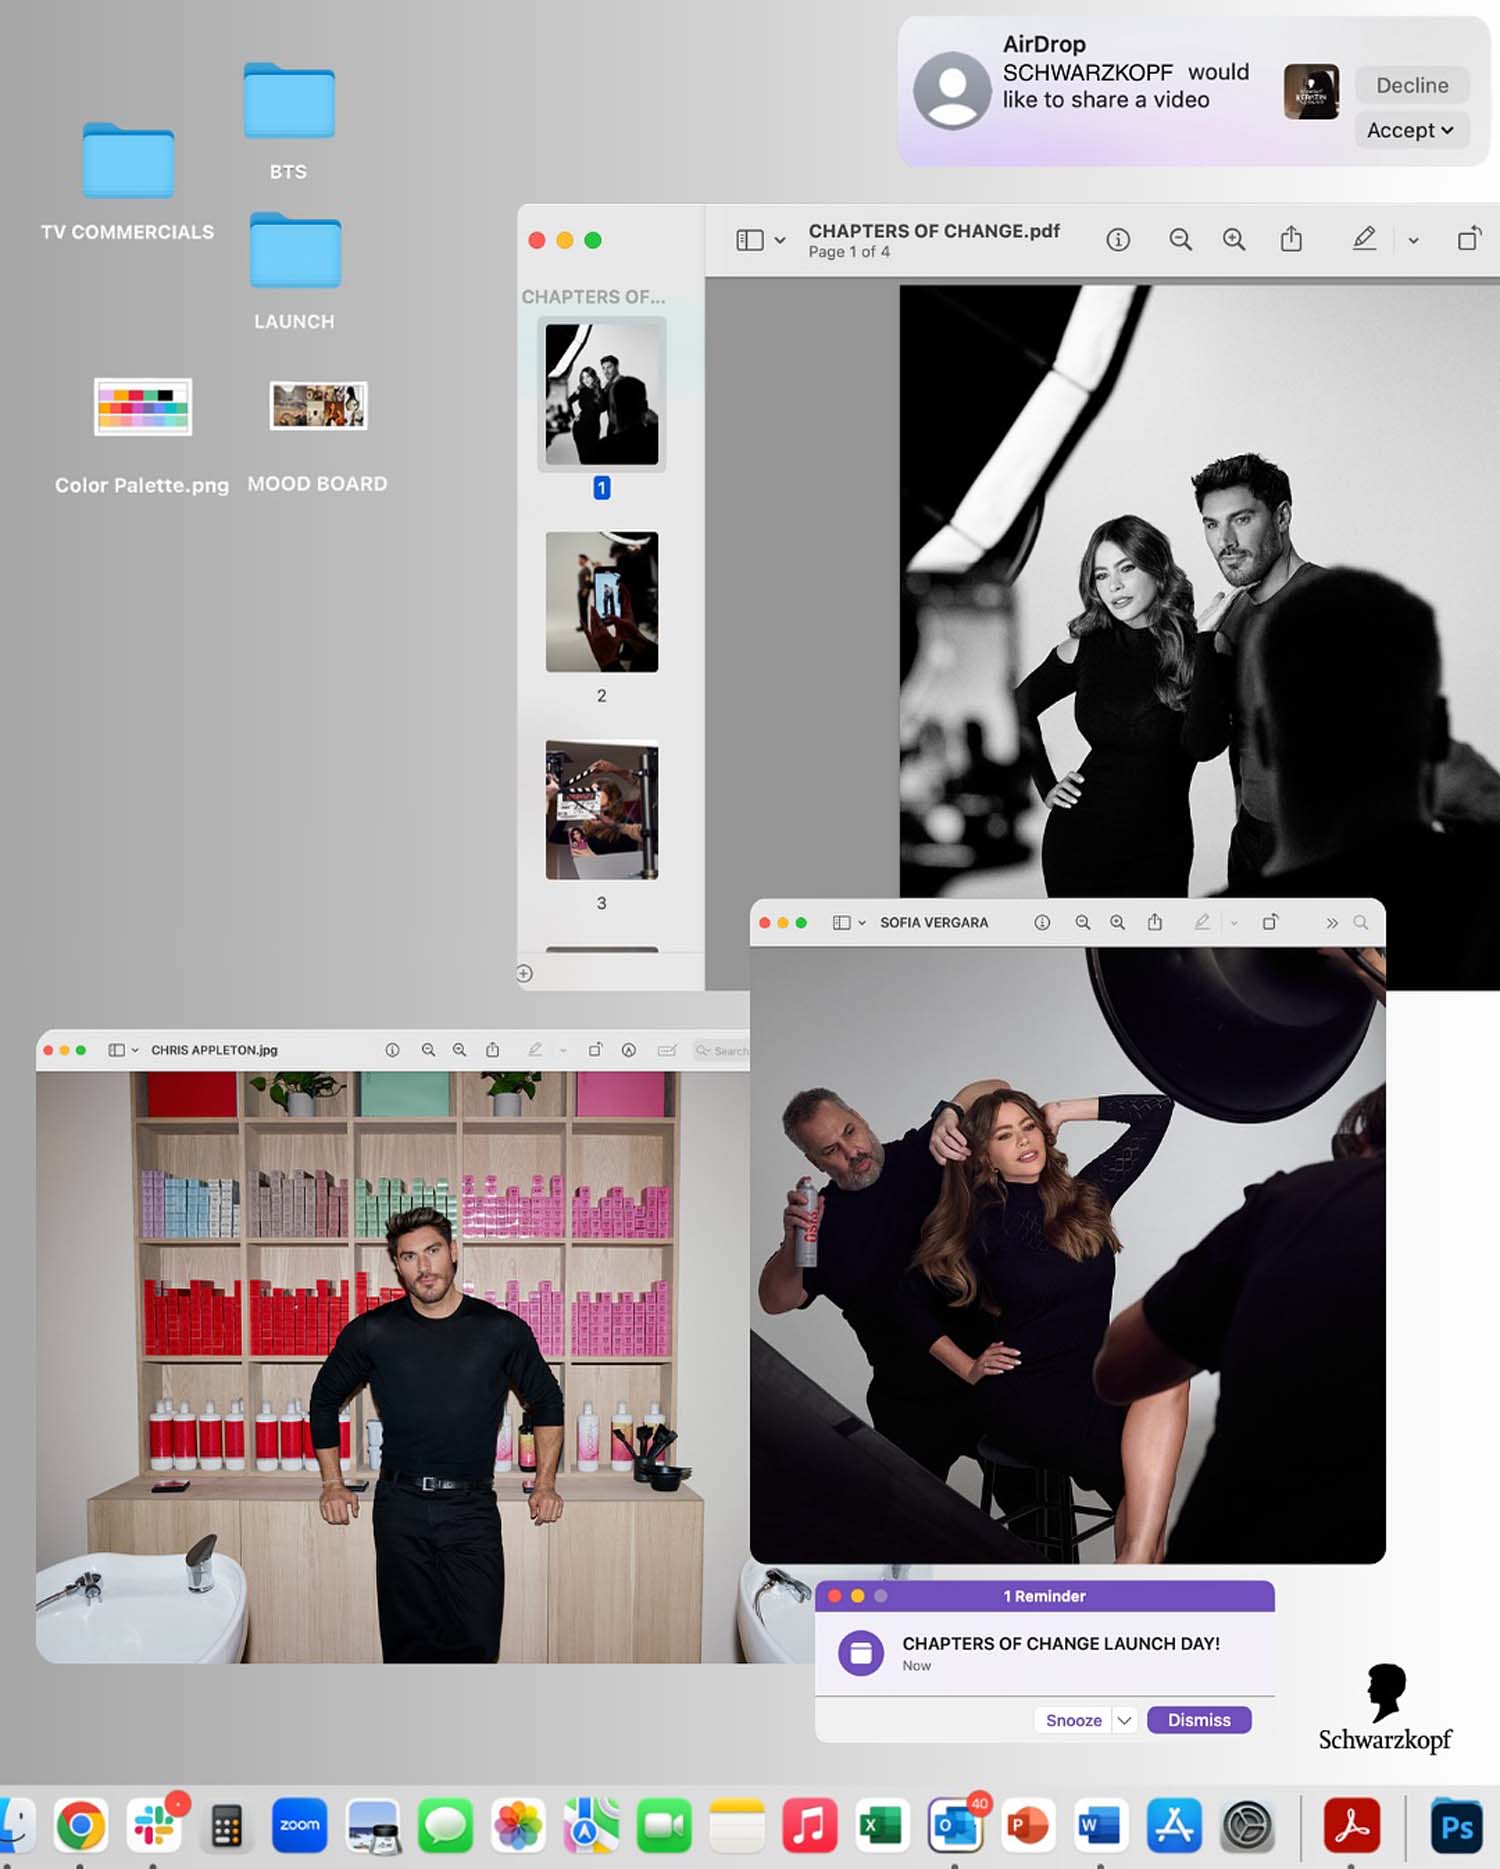Screen dimensions: 1500x1869
Task: Open markup options arrow in CHRIS APPLETON.jpg window
Action: [563, 1050]
